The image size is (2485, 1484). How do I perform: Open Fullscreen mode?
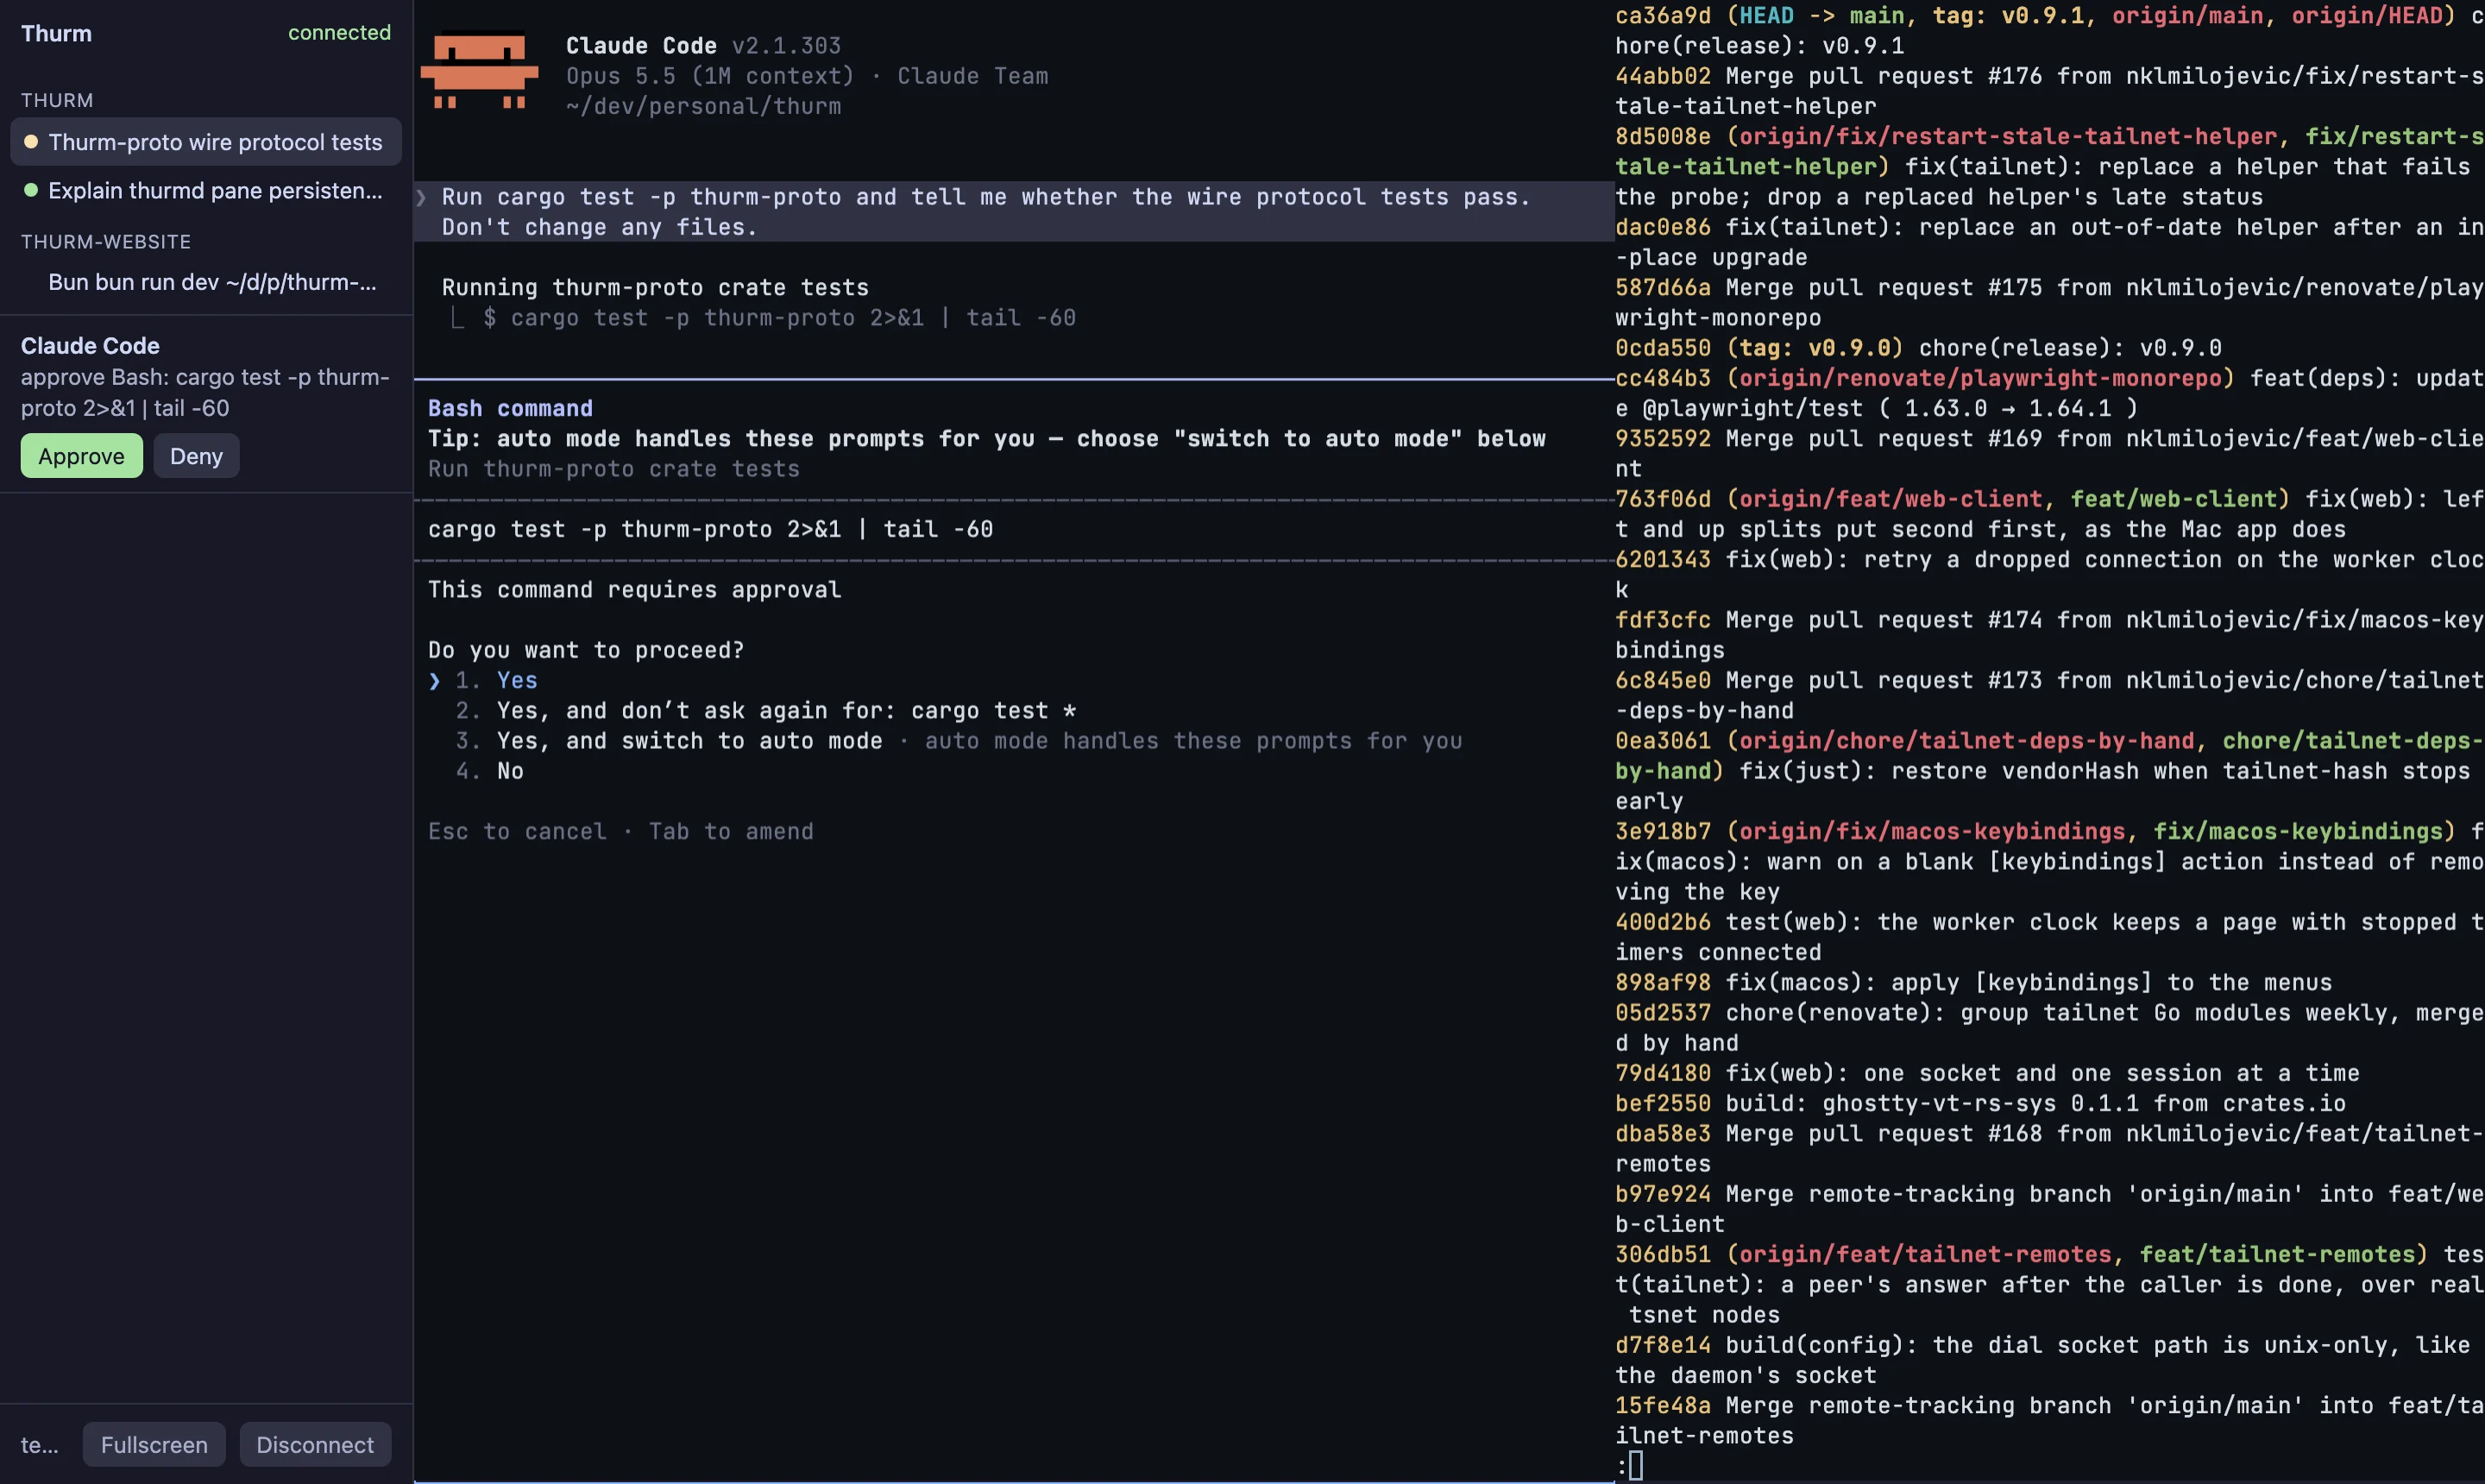[154, 1444]
